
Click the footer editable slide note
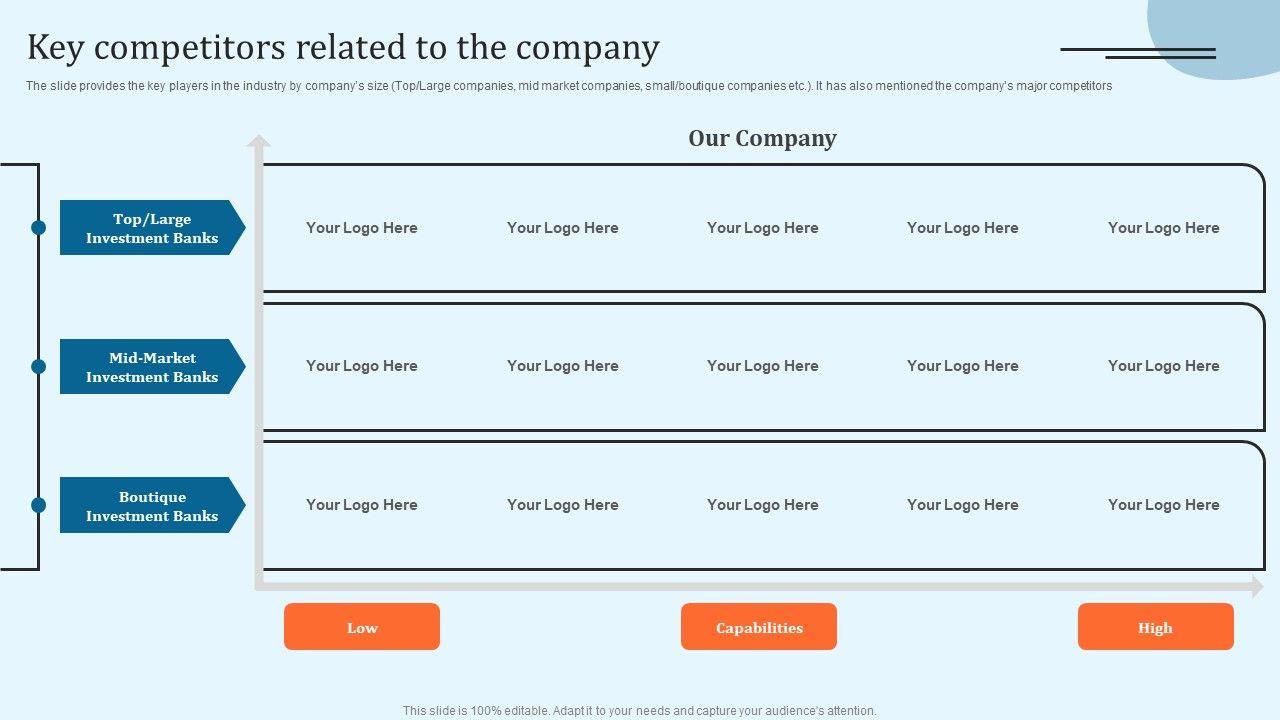point(639,711)
